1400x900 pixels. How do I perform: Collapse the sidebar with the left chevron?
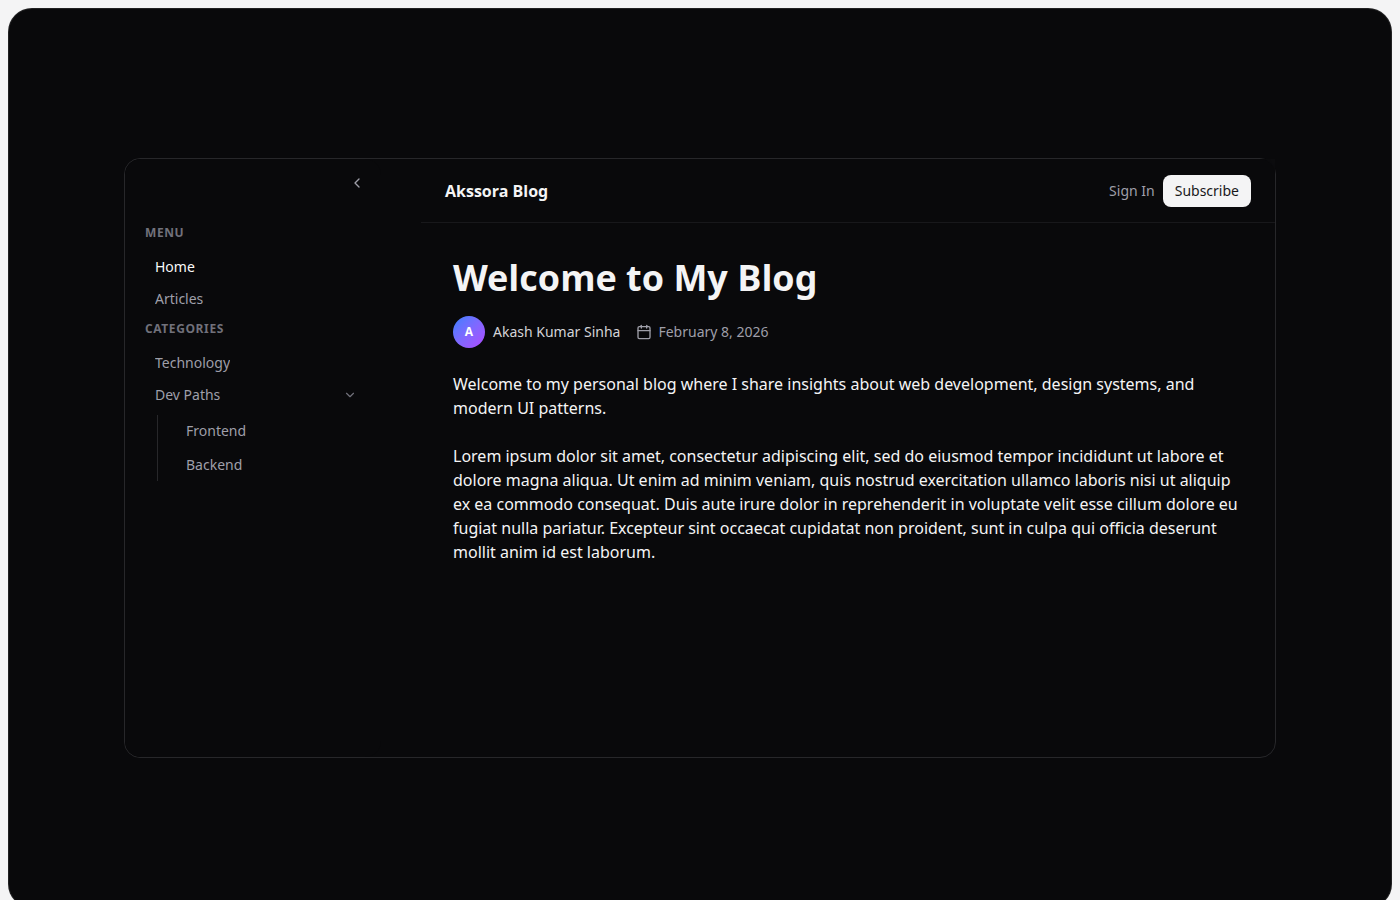[x=357, y=183]
